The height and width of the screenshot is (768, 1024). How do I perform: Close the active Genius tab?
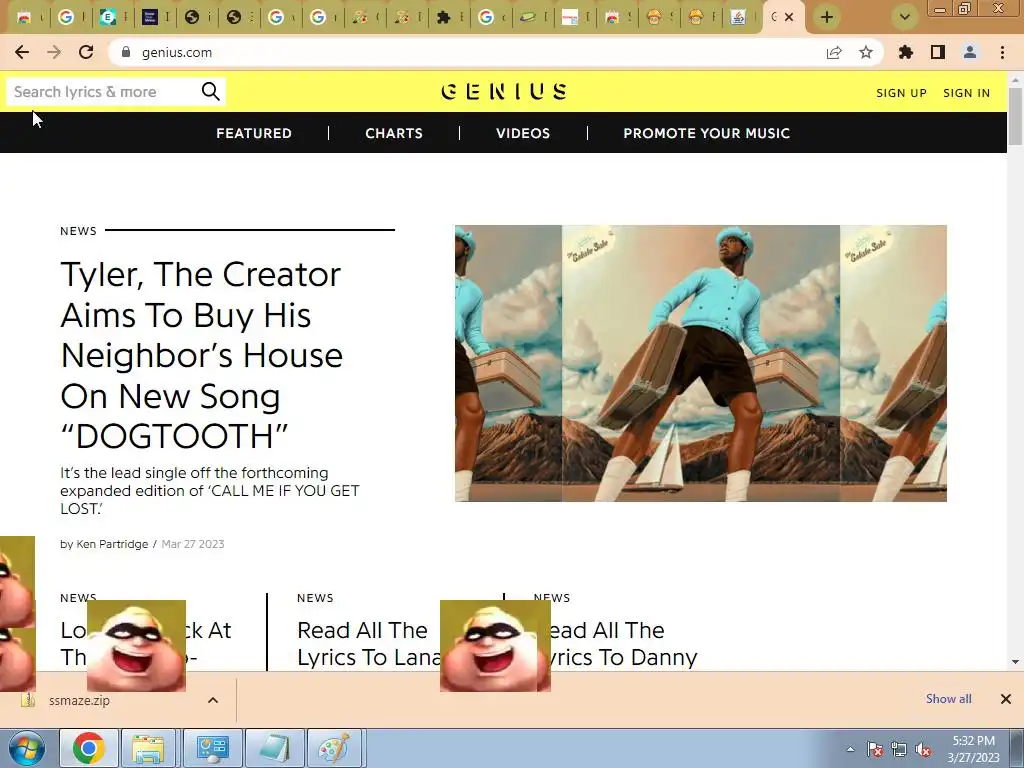click(x=789, y=17)
